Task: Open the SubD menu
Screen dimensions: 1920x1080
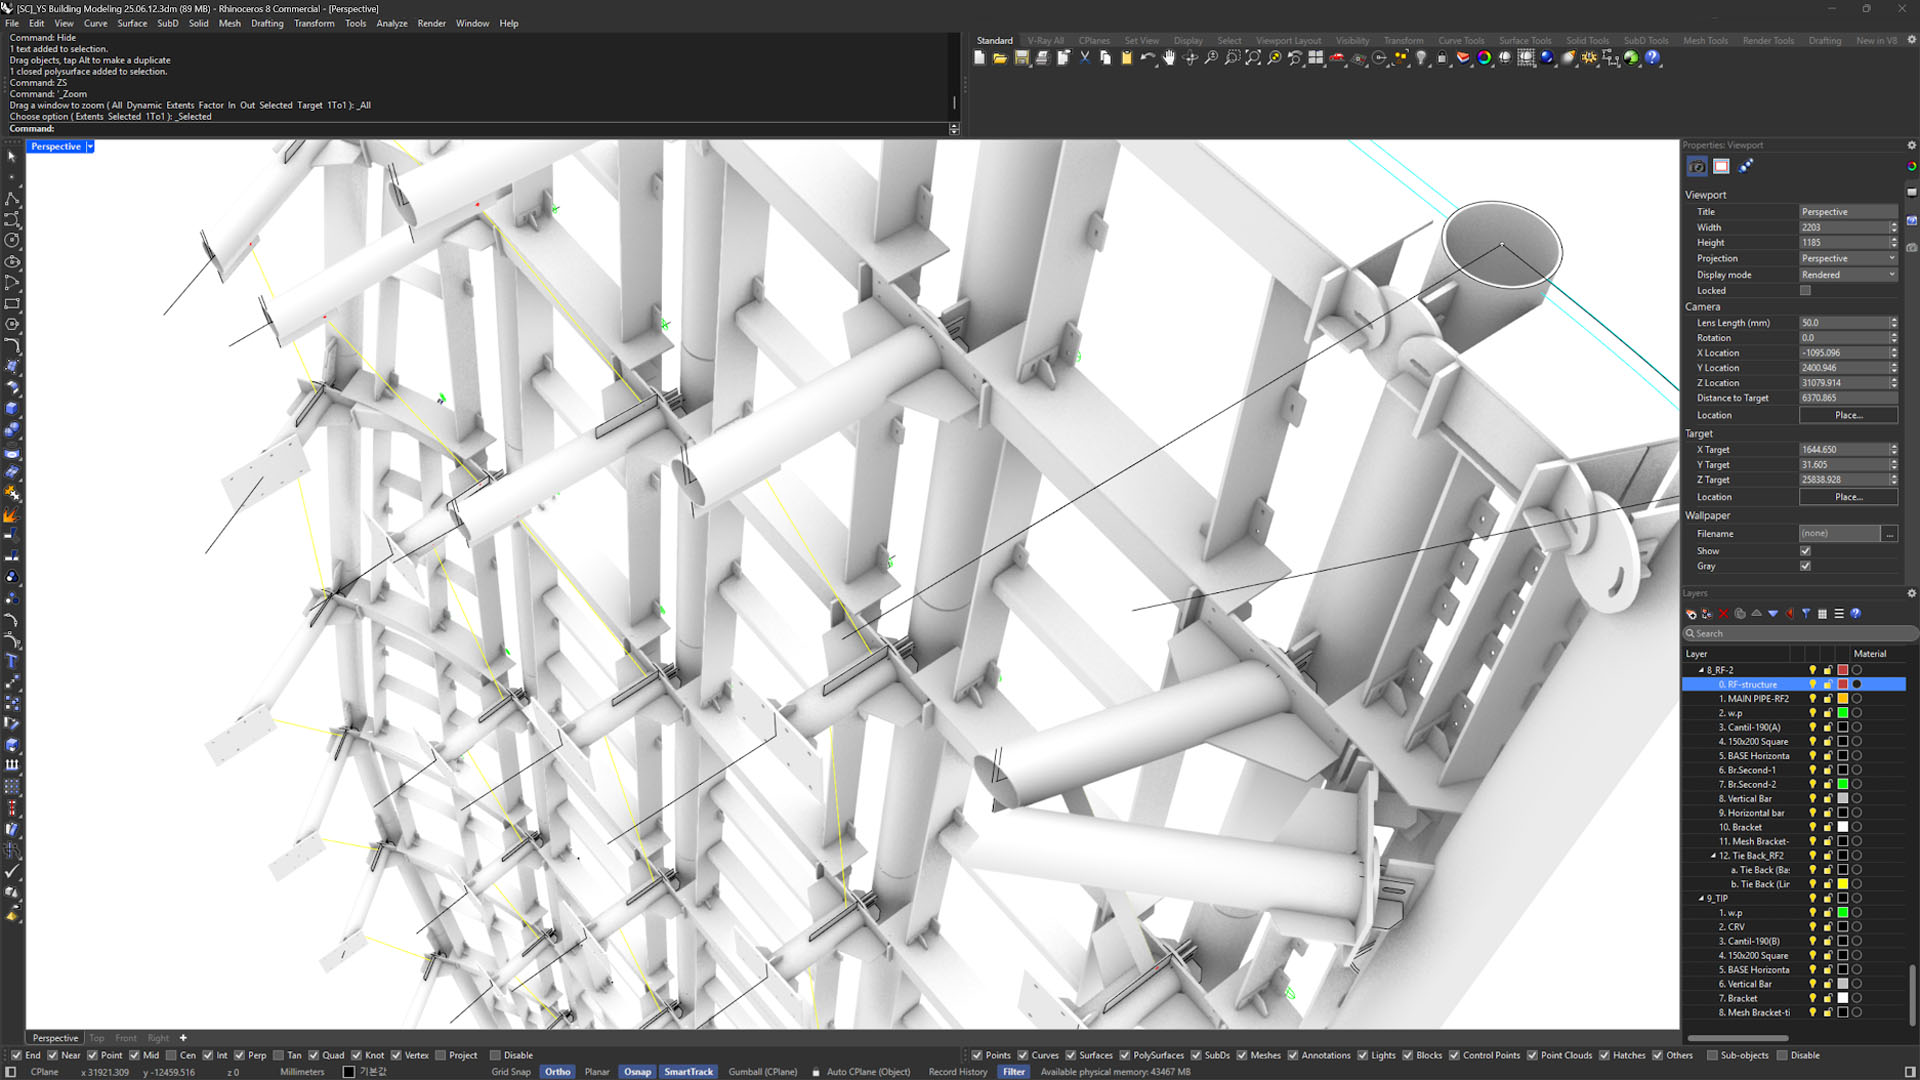Action: click(x=167, y=23)
